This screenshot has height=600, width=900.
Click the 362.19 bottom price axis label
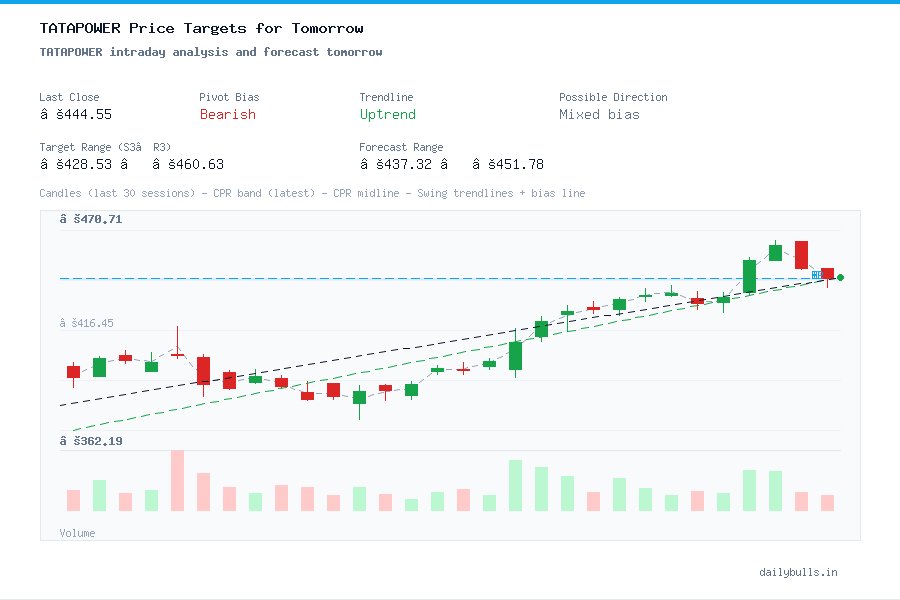coord(91,441)
